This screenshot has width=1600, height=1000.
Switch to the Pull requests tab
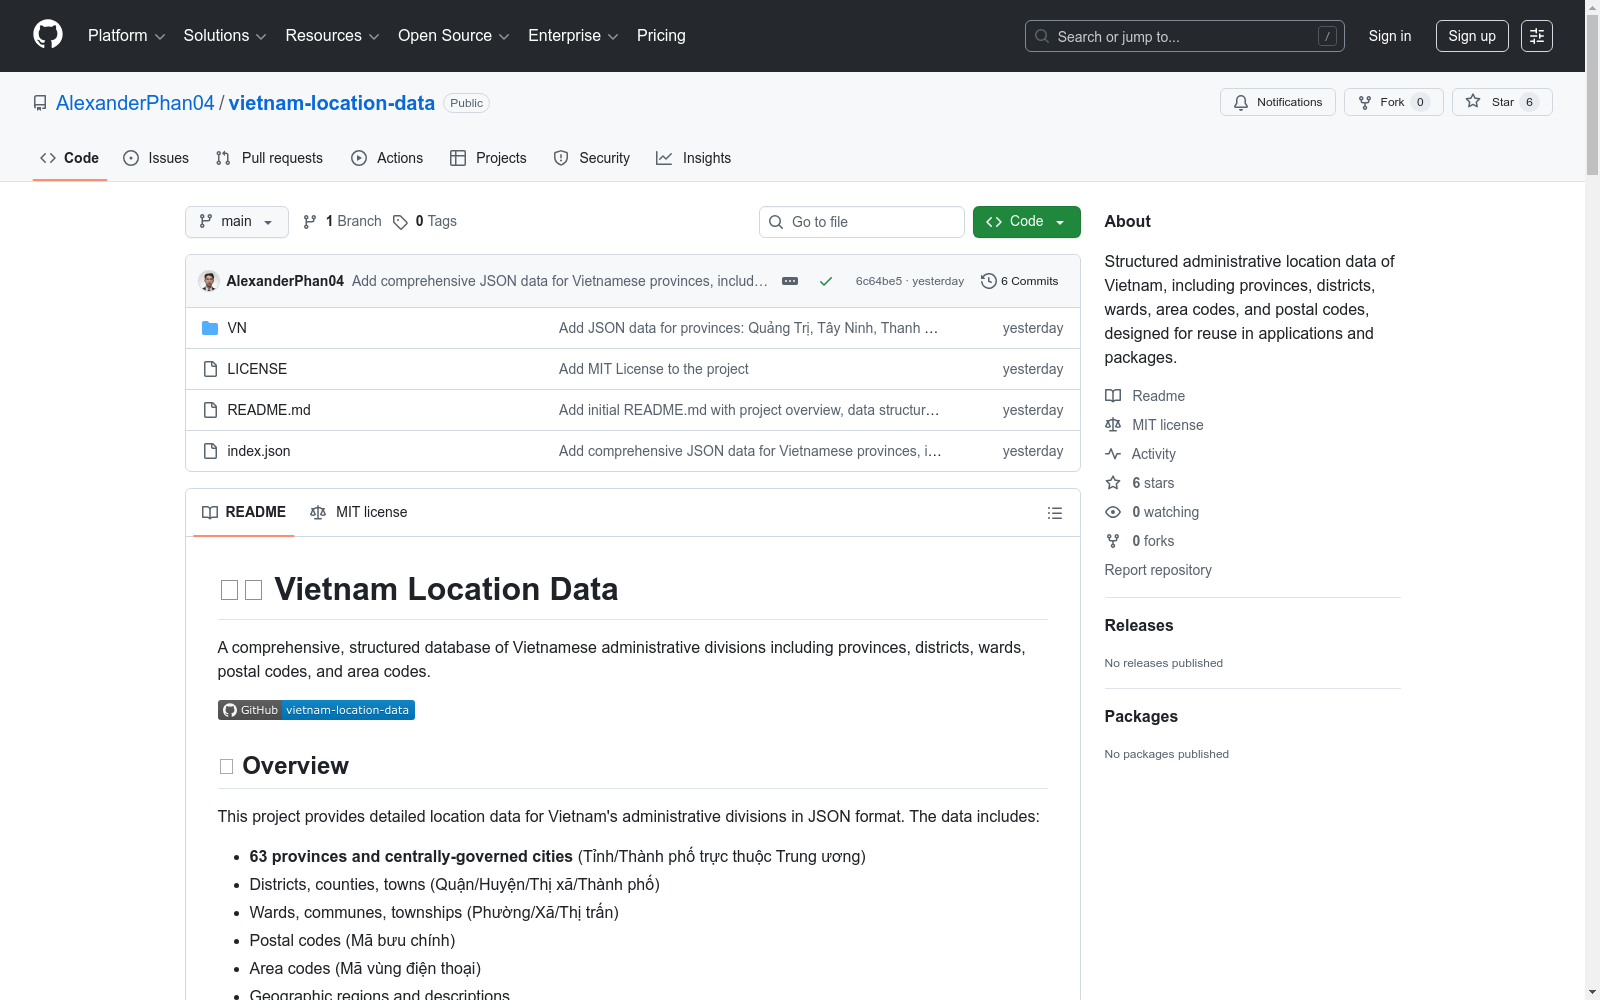click(x=269, y=158)
